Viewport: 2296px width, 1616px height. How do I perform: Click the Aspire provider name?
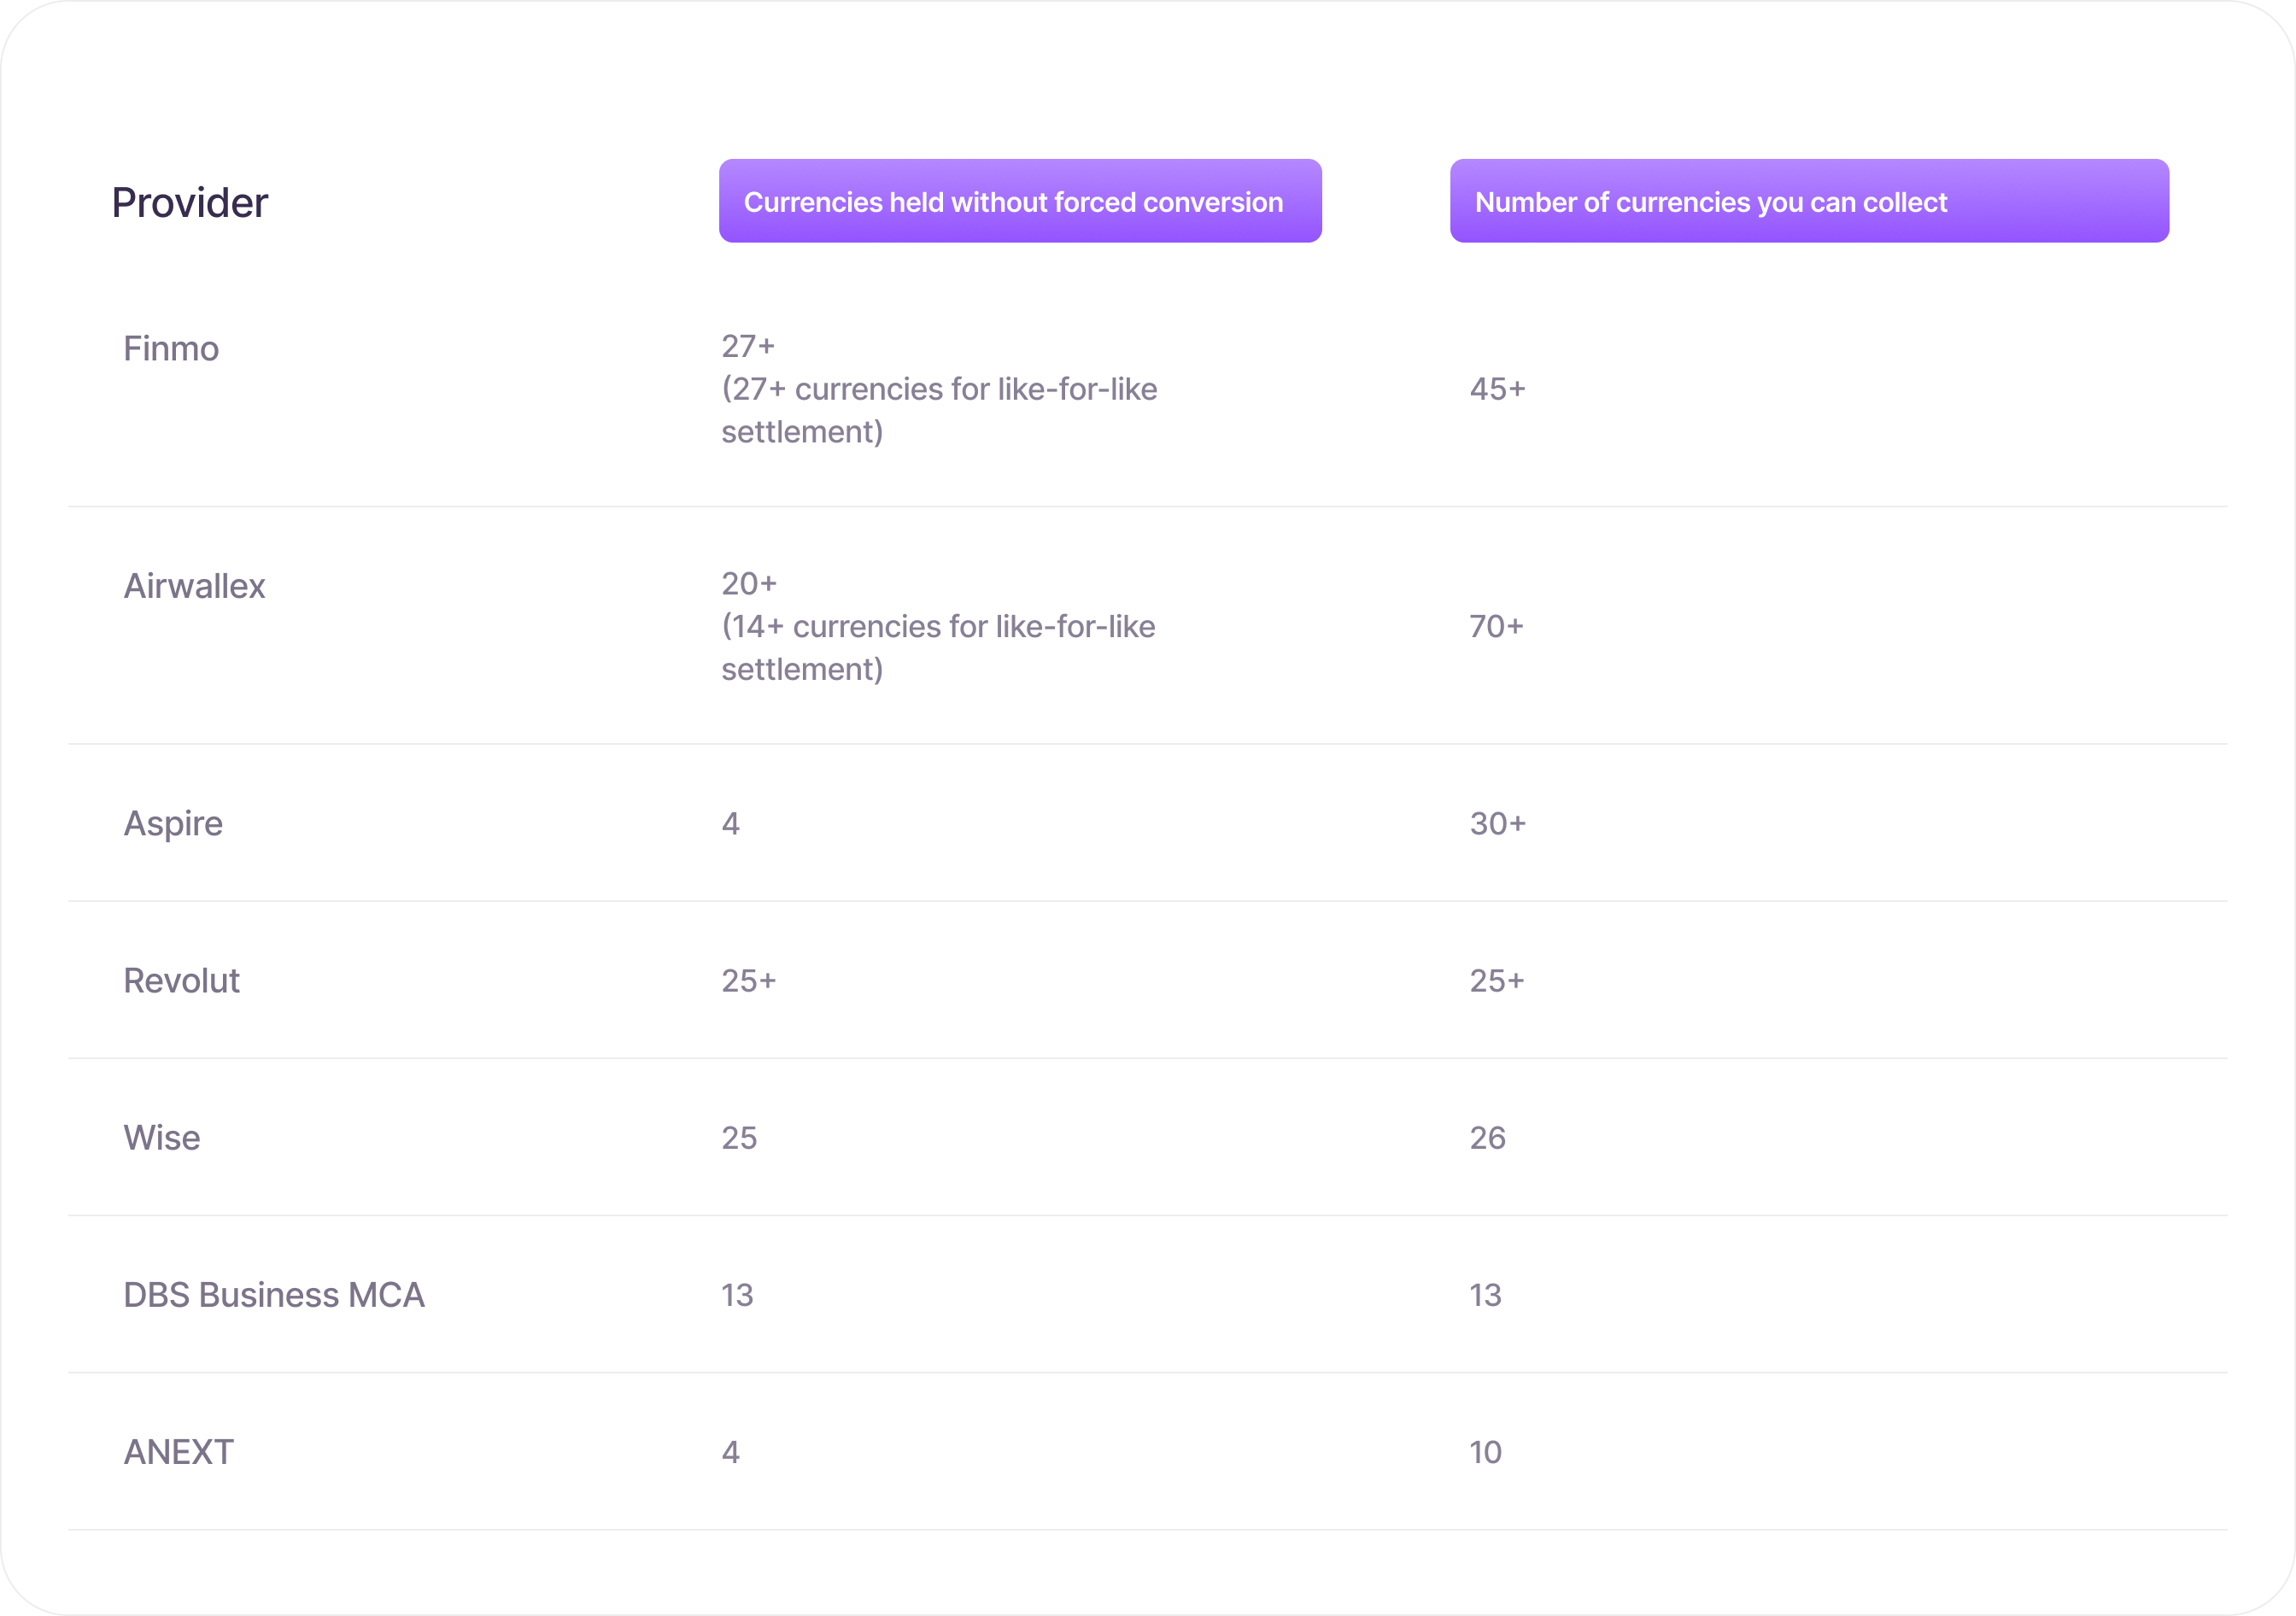pyautogui.click(x=173, y=824)
